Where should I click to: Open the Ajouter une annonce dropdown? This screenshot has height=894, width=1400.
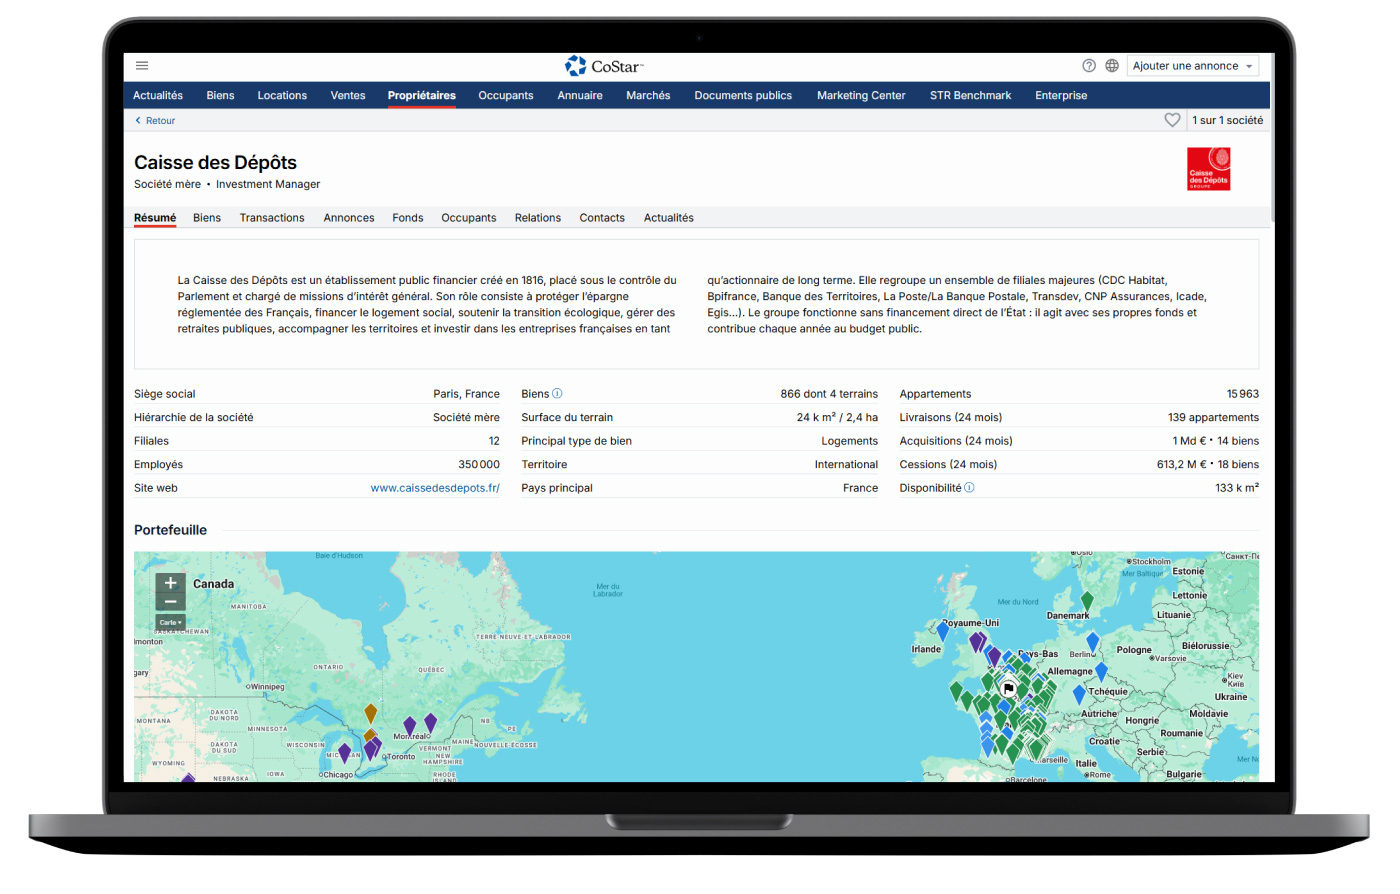tap(1193, 66)
